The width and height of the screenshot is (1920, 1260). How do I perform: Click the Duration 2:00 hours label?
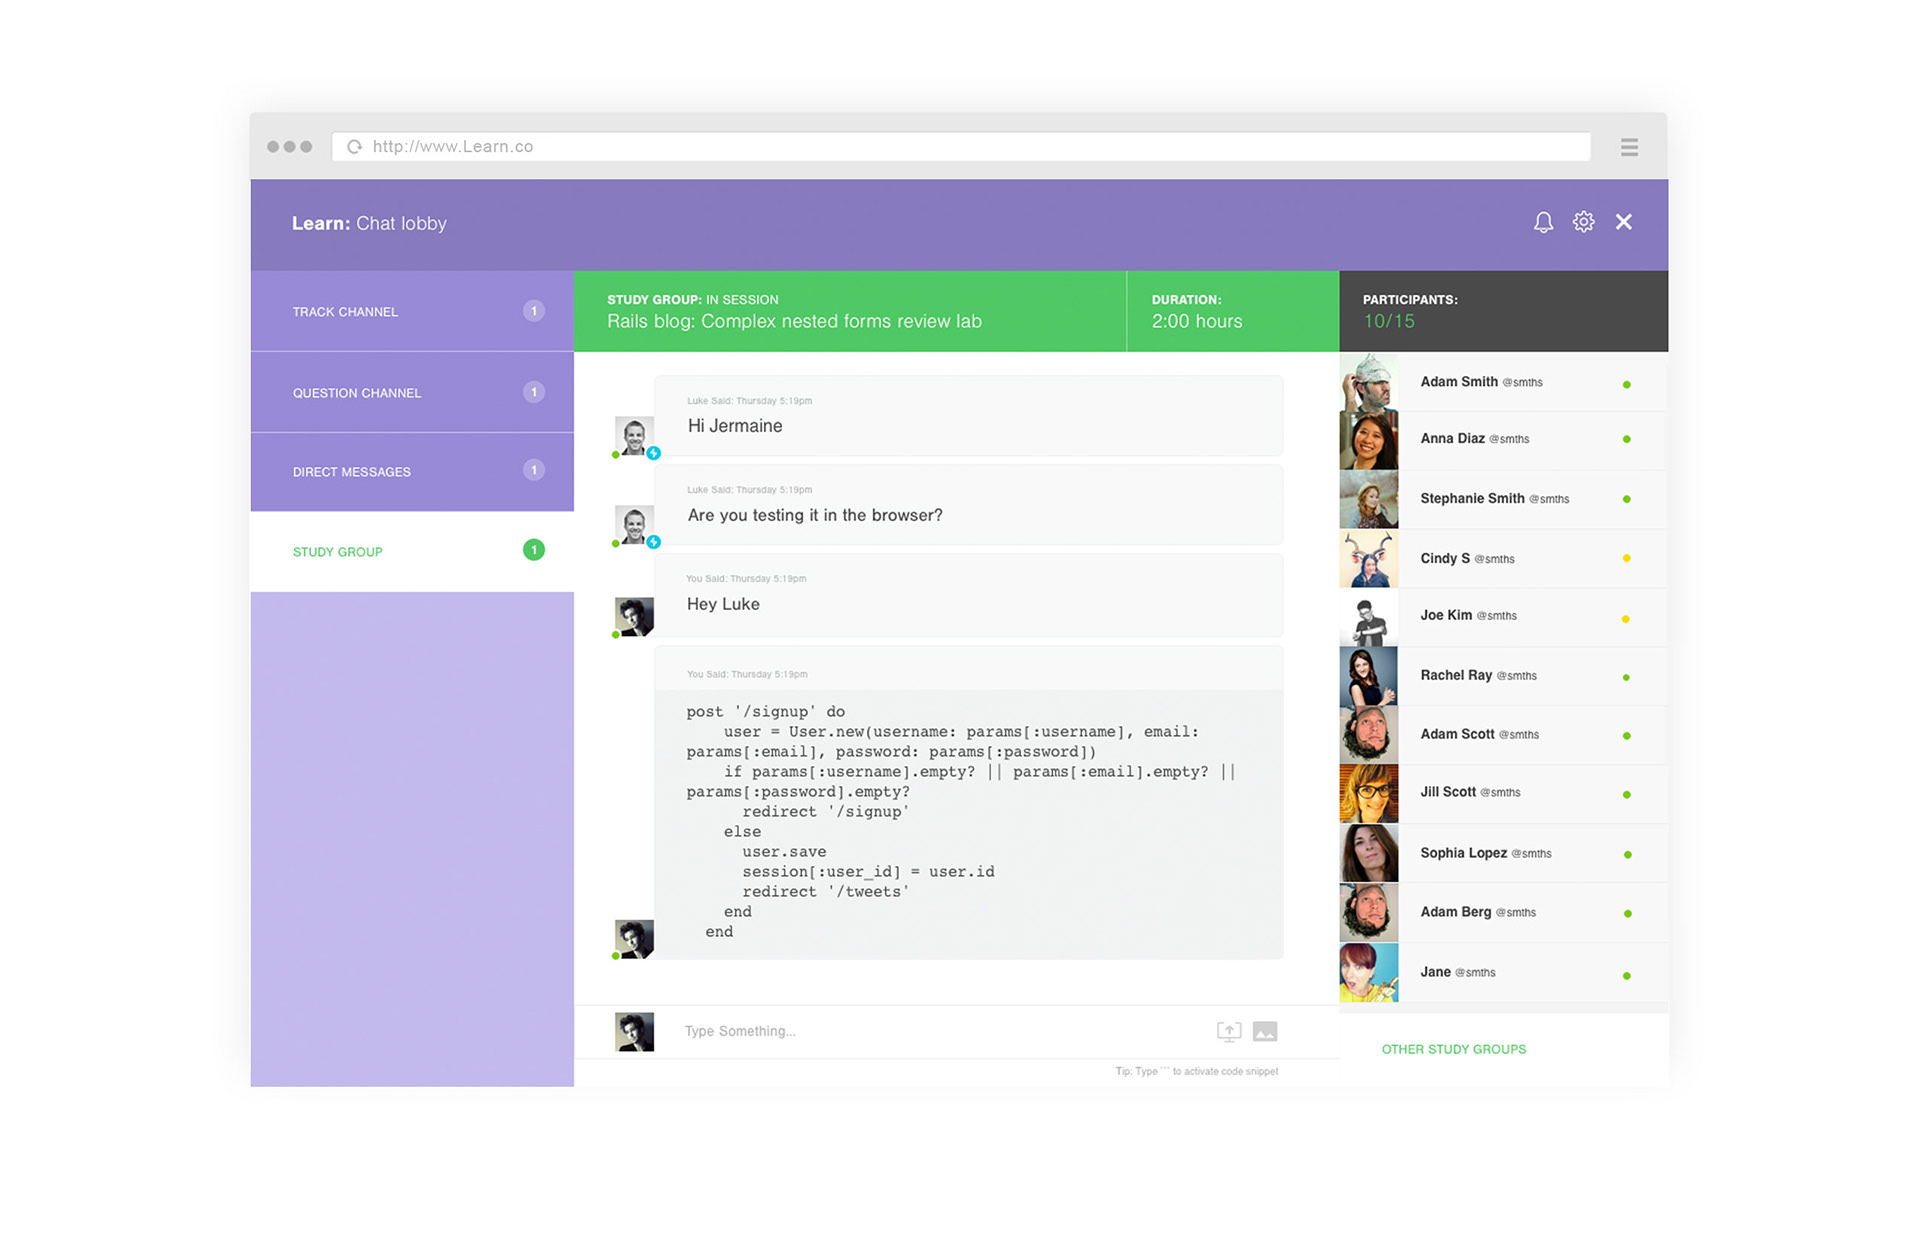1197,311
